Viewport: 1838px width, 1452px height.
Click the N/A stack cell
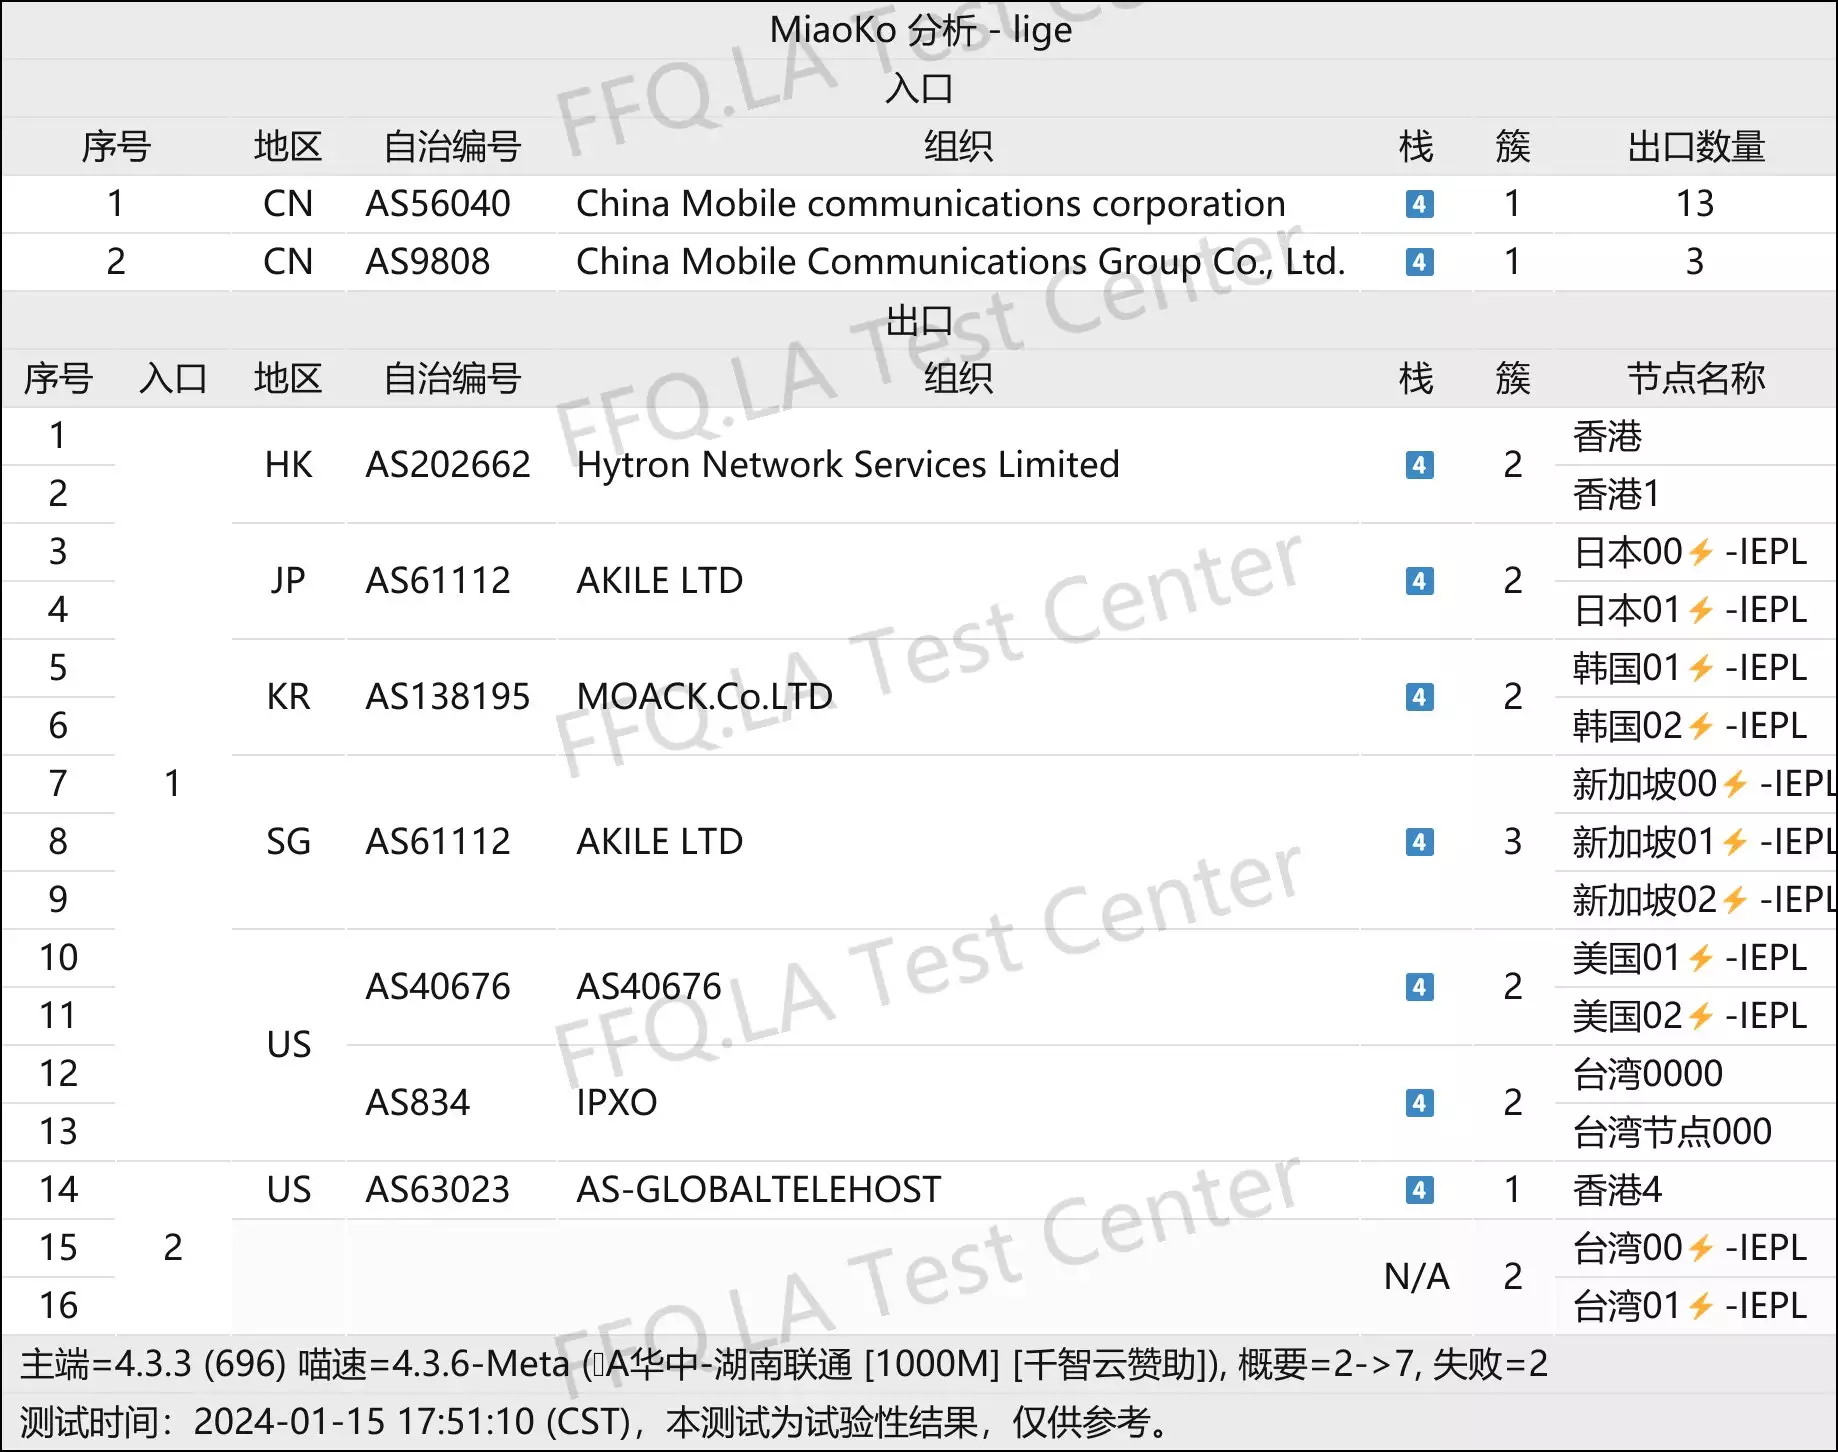1416,1277
